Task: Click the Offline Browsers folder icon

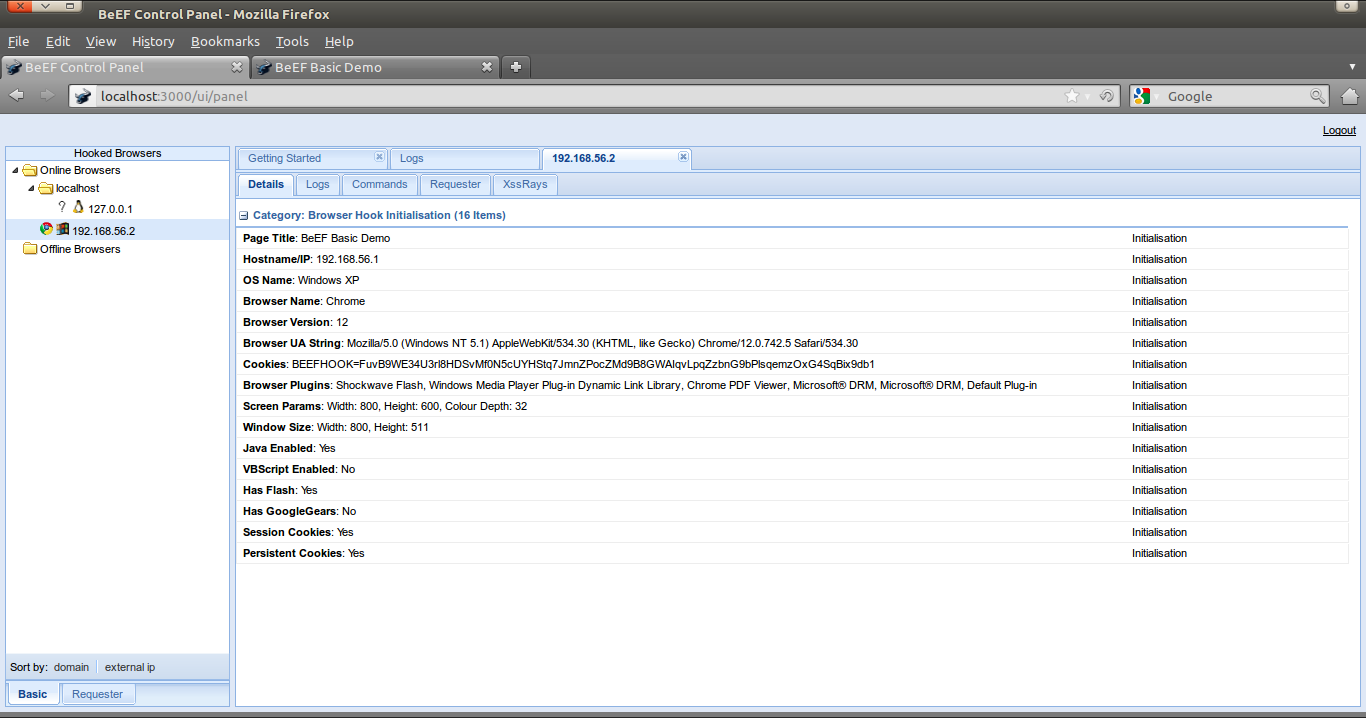Action: 30,249
